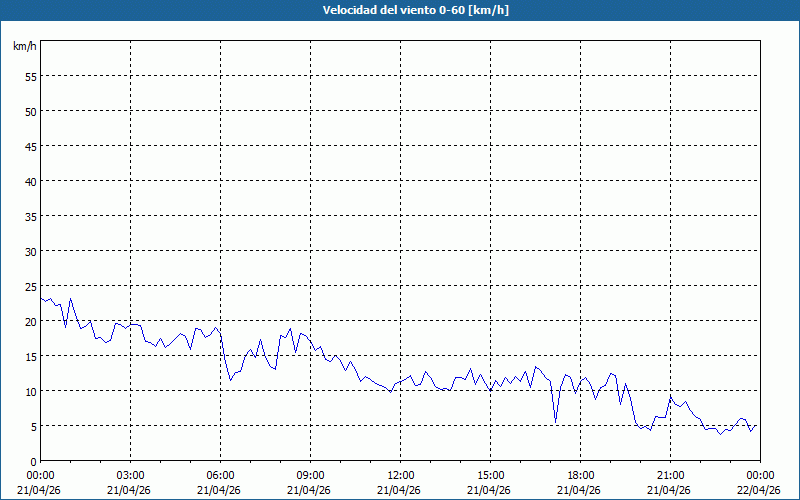
Task: Select the 06:00 time label on the x-axis
Action: point(220,475)
